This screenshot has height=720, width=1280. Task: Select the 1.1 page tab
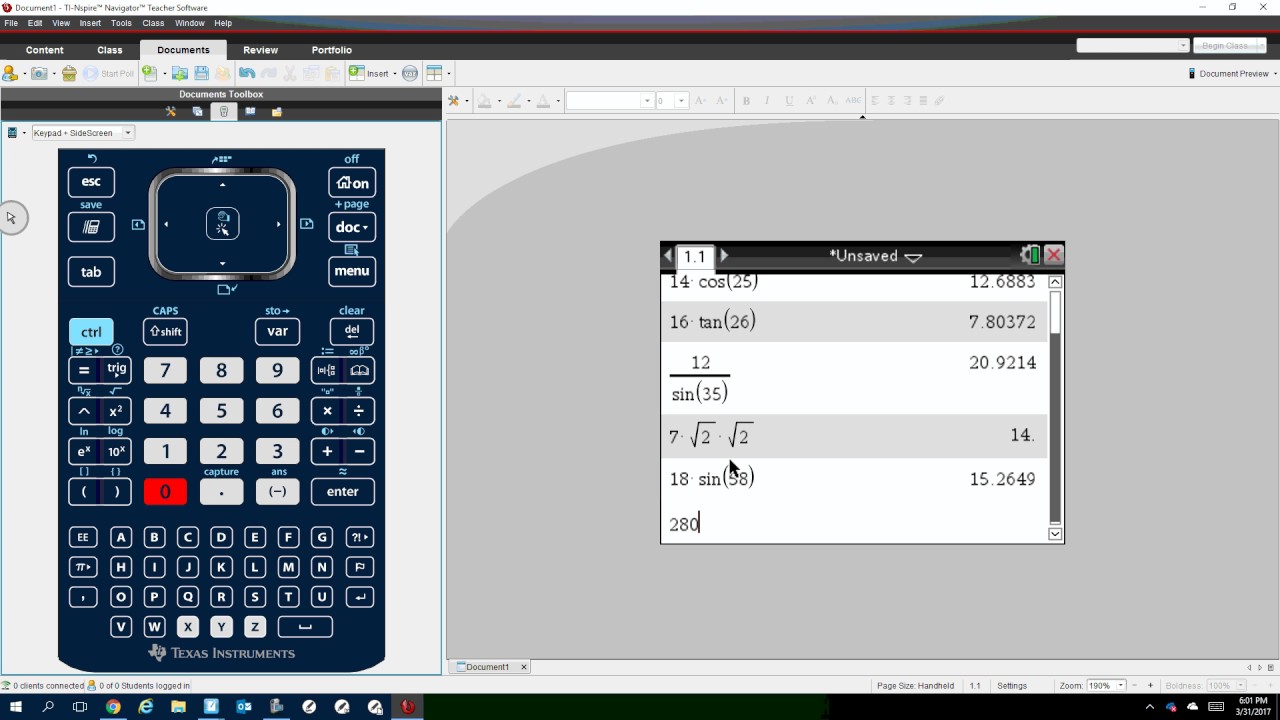[x=695, y=257]
